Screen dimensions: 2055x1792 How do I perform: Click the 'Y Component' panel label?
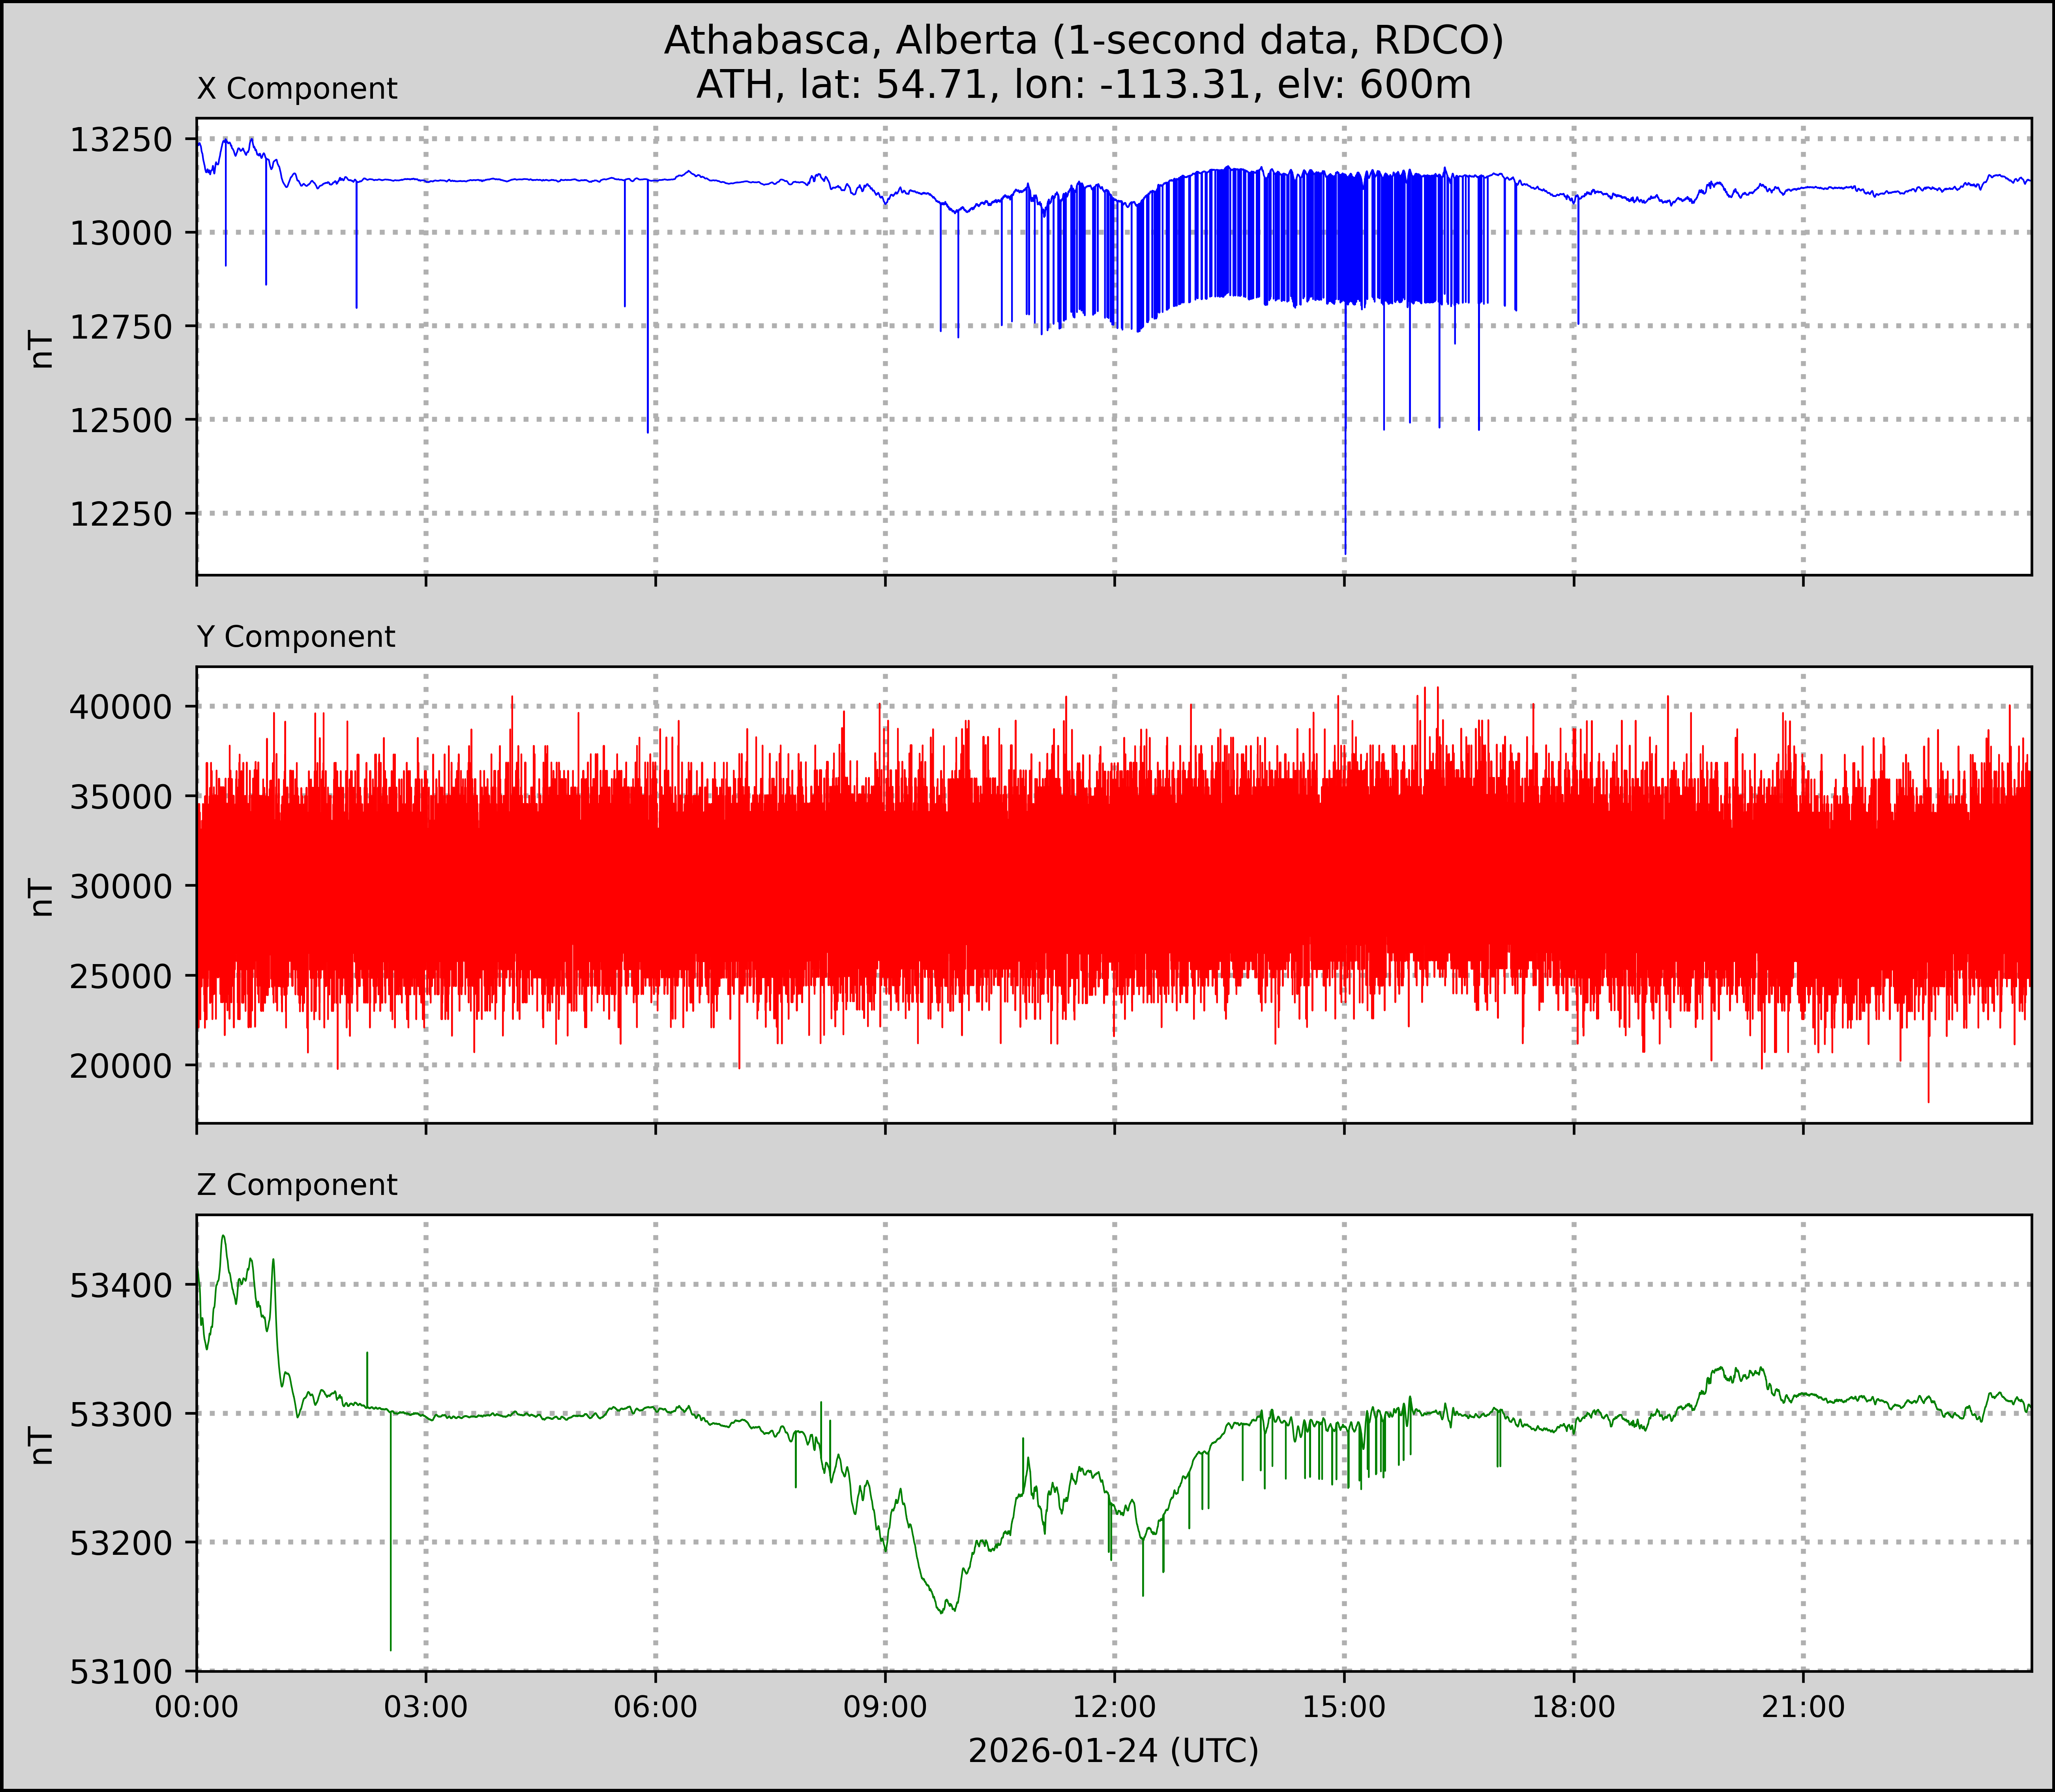tap(296, 637)
